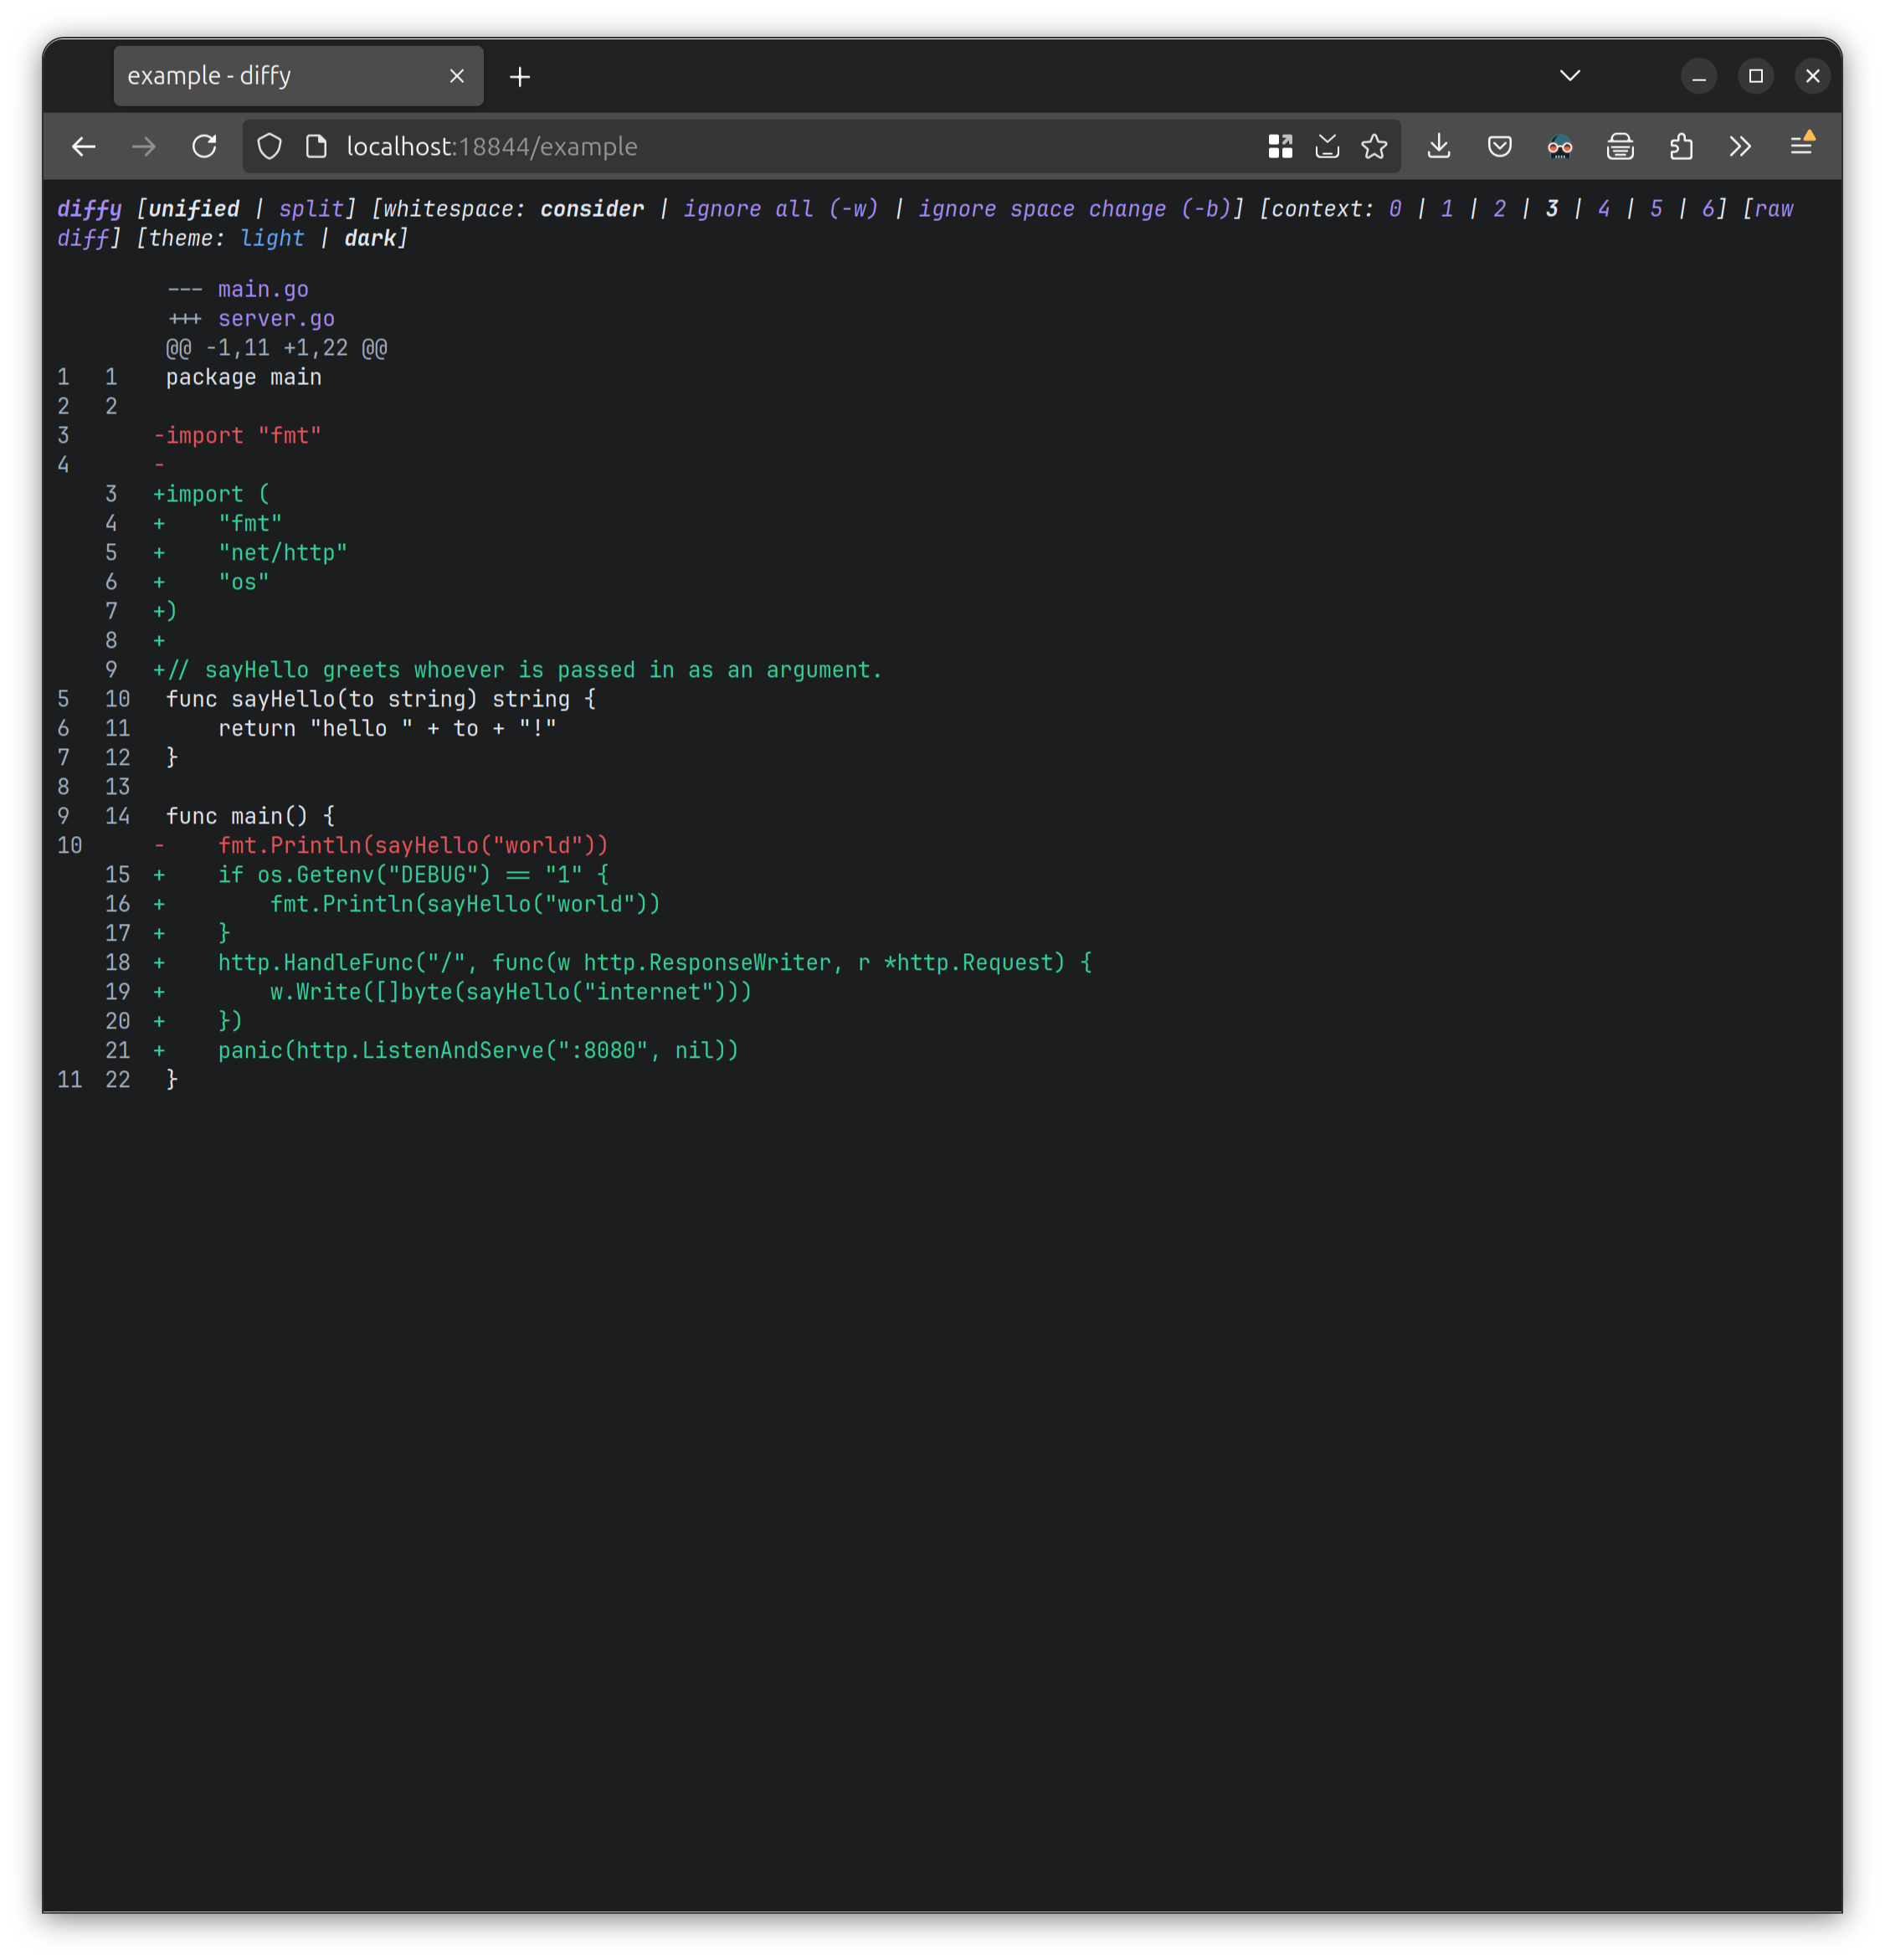Select the example - diffy tab
The image size is (1885, 1960).
pyautogui.click(x=298, y=76)
